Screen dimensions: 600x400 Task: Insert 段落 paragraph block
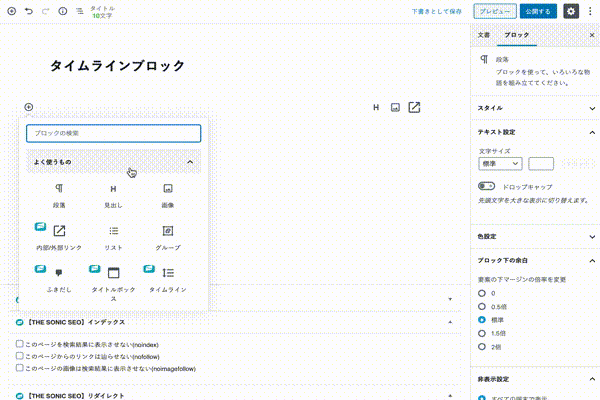59,196
